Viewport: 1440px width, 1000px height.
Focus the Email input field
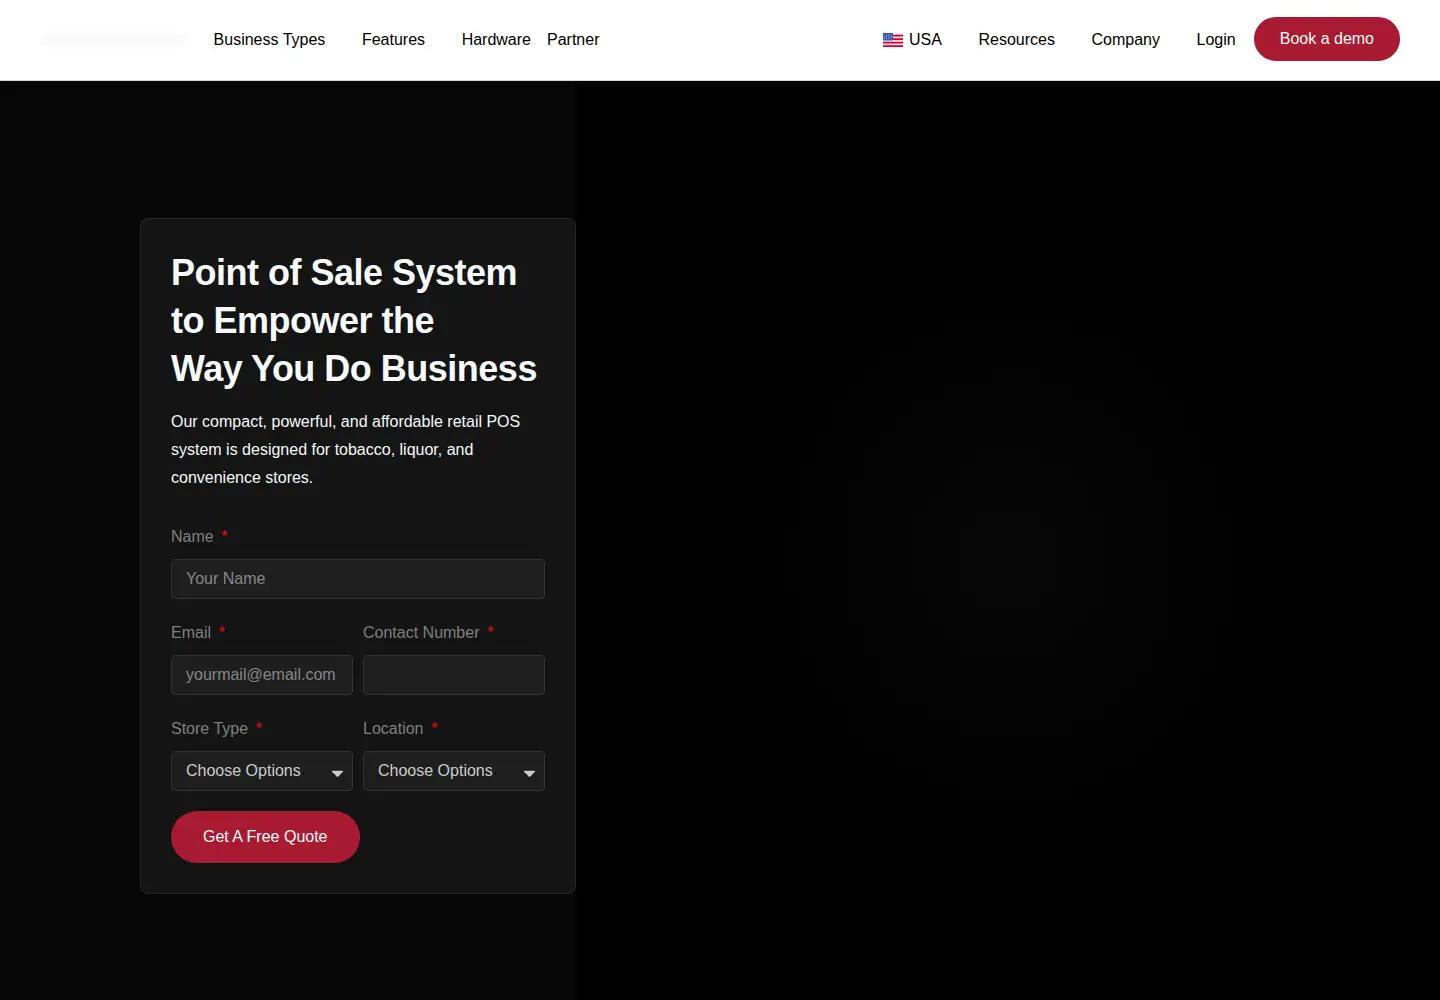(x=262, y=675)
